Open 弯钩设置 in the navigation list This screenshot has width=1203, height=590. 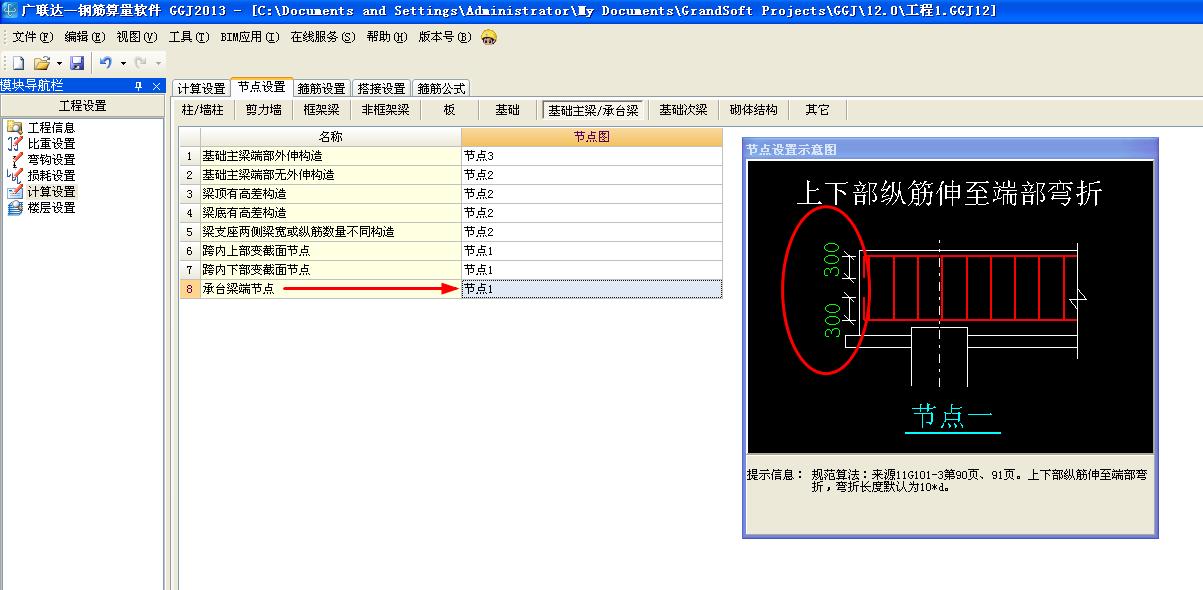pos(51,160)
